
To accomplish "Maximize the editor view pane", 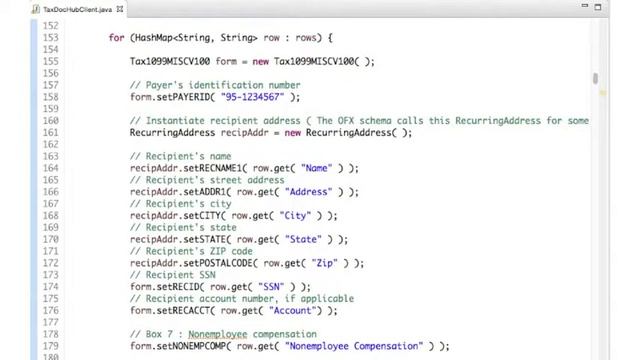I will pos(598,7).
